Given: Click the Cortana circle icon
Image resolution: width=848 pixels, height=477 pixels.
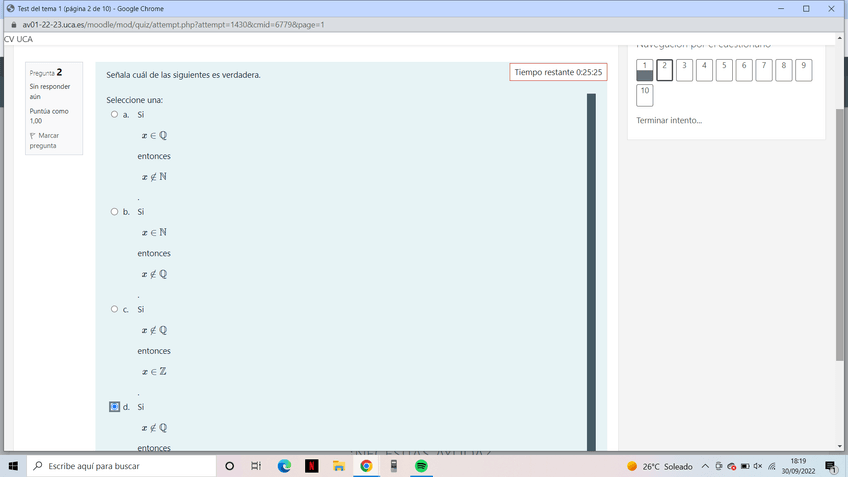Looking at the screenshot, I should pos(229,466).
